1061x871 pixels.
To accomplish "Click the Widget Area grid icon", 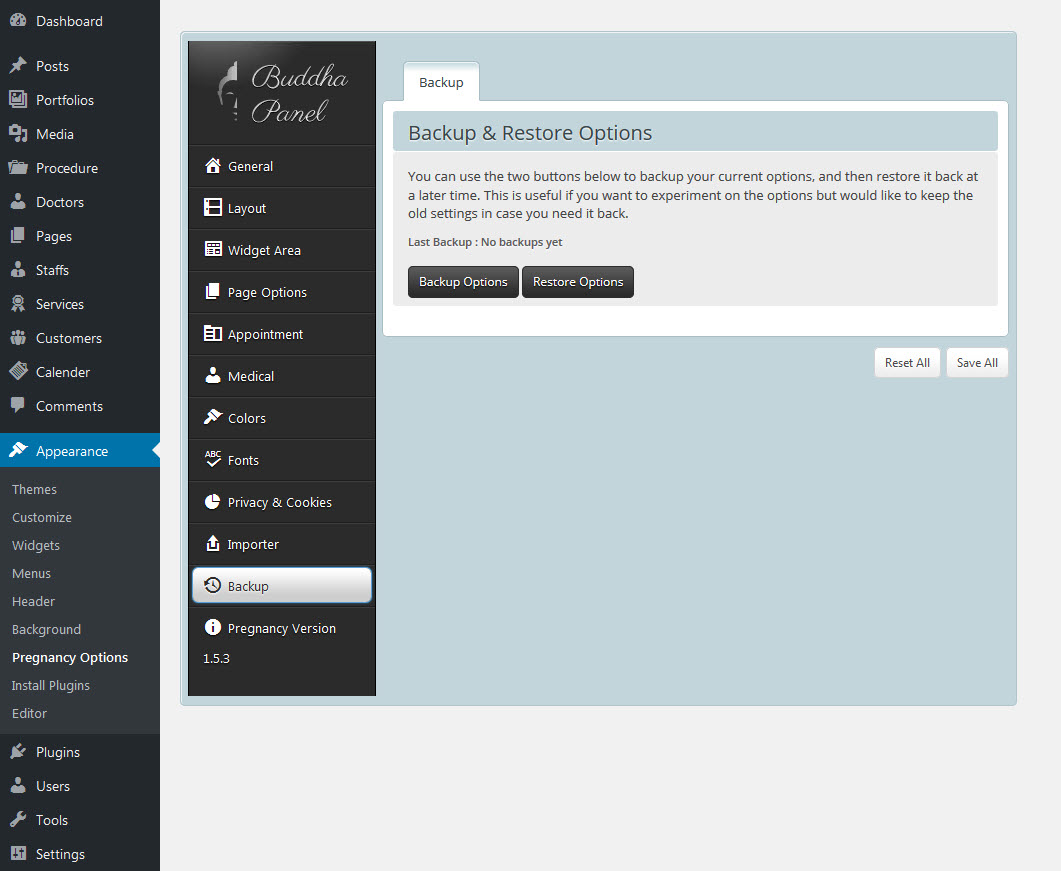I will (212, 250).
